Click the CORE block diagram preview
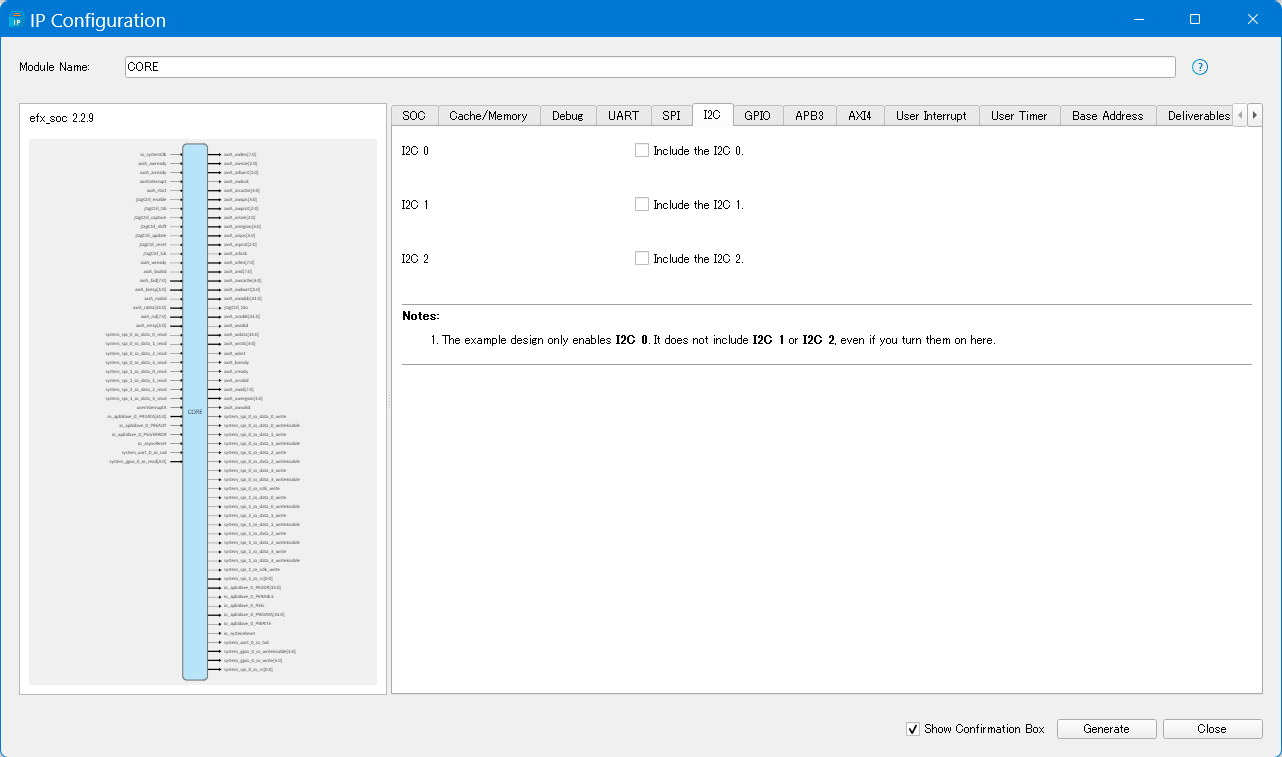 [x=195, y=411]
